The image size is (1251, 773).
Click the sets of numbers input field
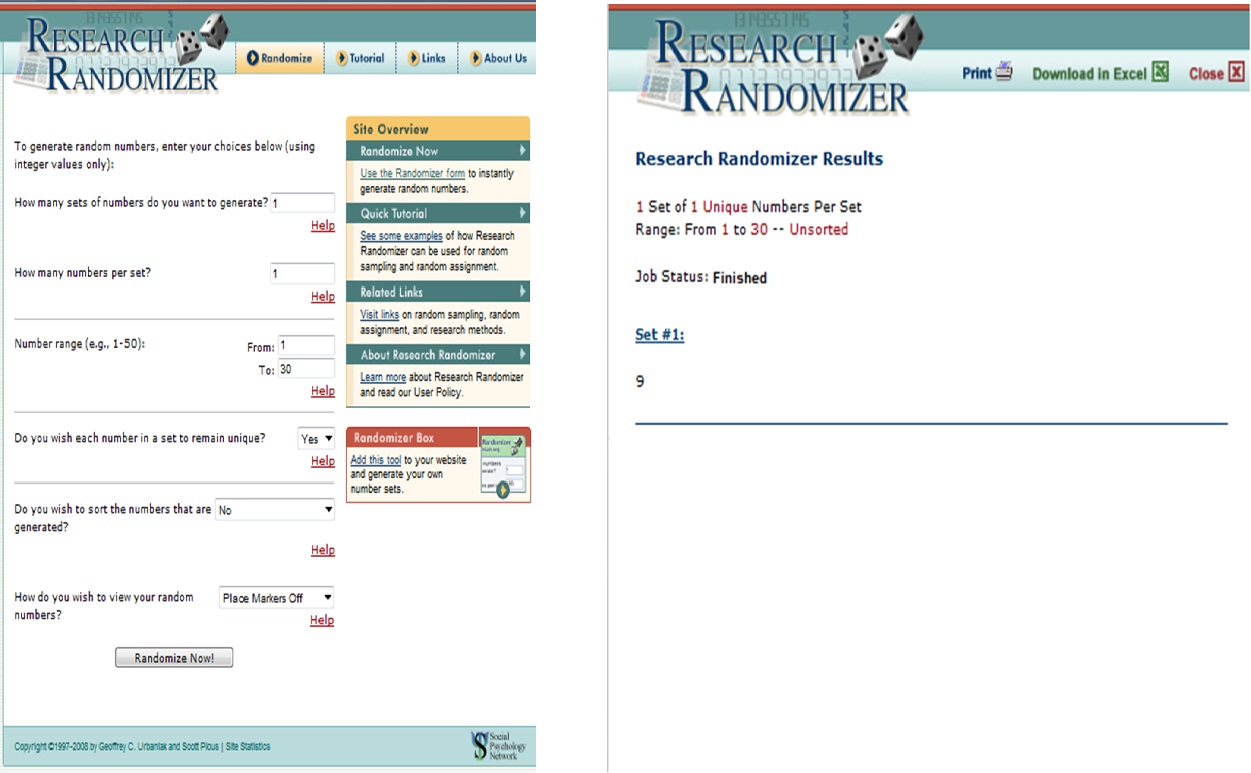(x=303, y=203)
